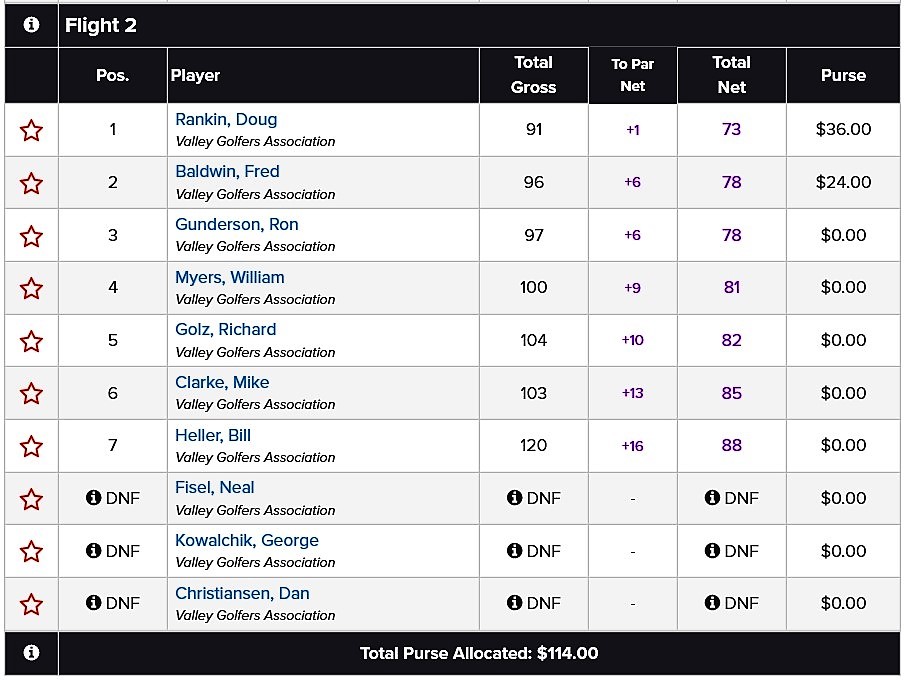Click the info icon beside Flight 2 header

(31, 25)
